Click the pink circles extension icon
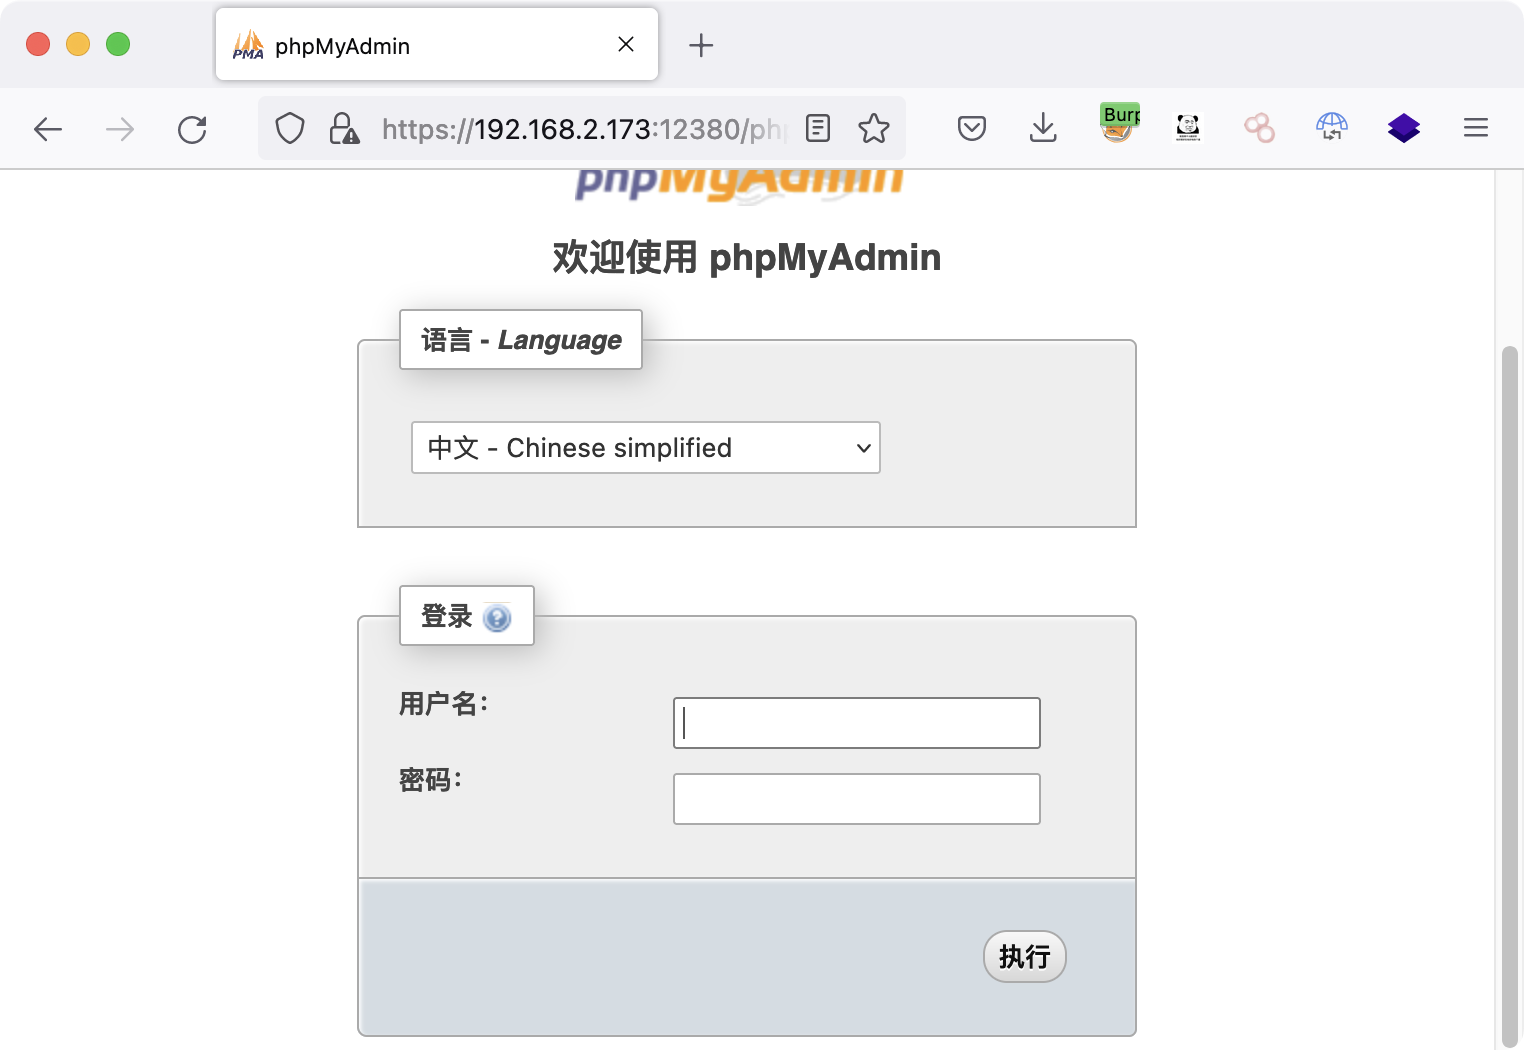The height and width of the screenshot is (1050, 1524). (1259, 127)
